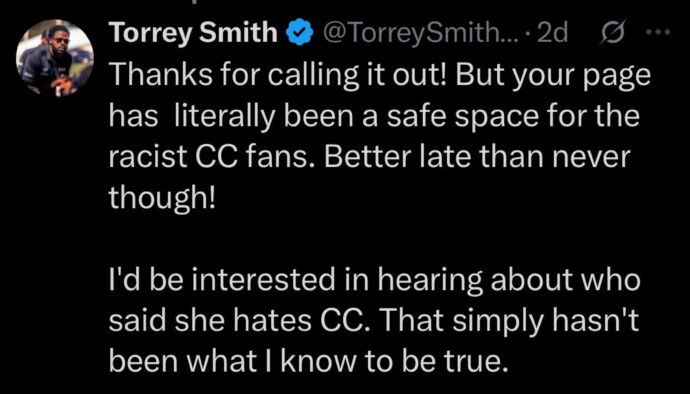Click "That simply hasn't" in the tweet
Image resolution: width=690 pixels, height=394 pixels.
coord(506,322)
